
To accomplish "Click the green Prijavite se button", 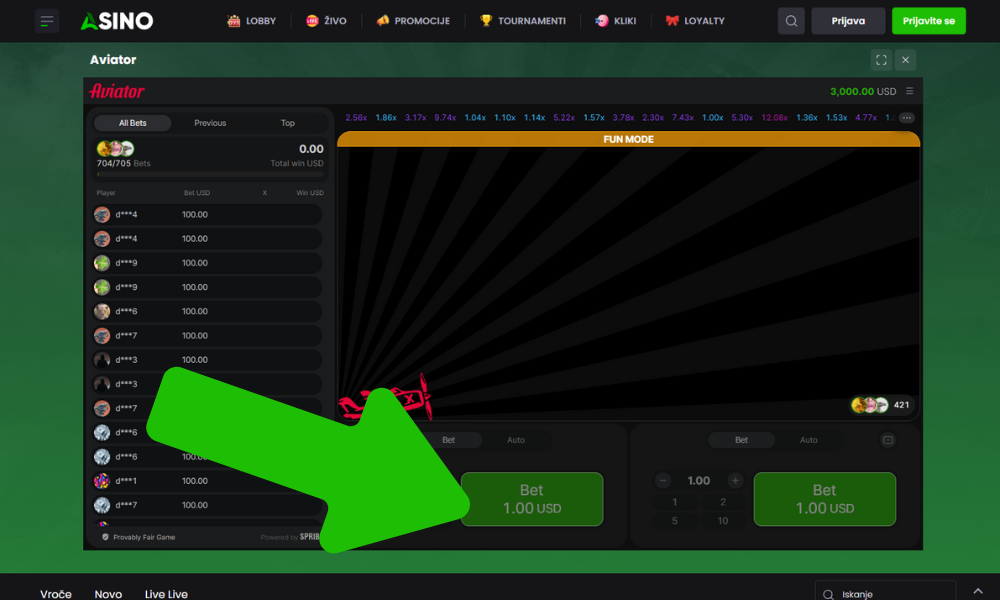I will pos(929,21).
